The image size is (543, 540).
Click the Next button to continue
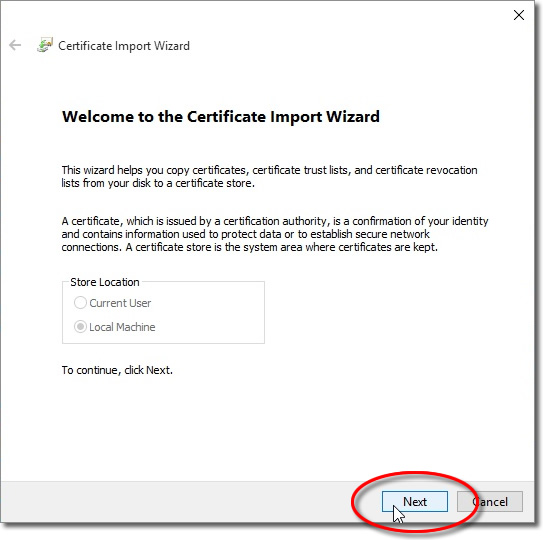415,501
